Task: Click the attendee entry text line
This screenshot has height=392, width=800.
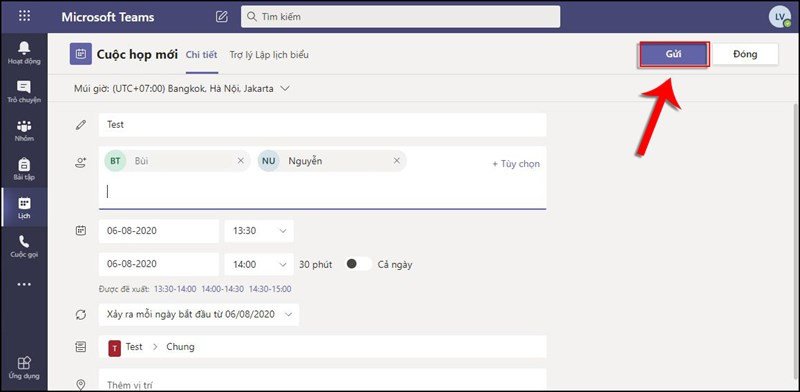Action: click(x=322, y=192)
